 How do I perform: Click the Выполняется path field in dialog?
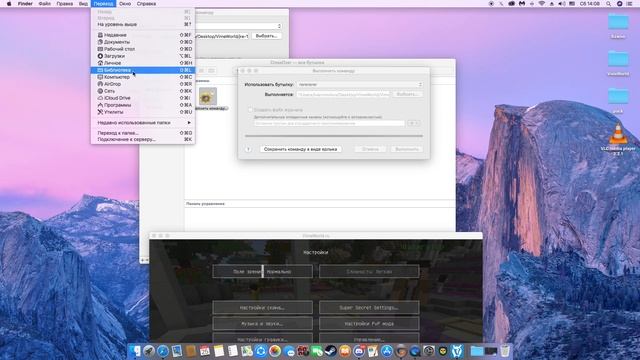pyautogui.click(x=343, y=94)
